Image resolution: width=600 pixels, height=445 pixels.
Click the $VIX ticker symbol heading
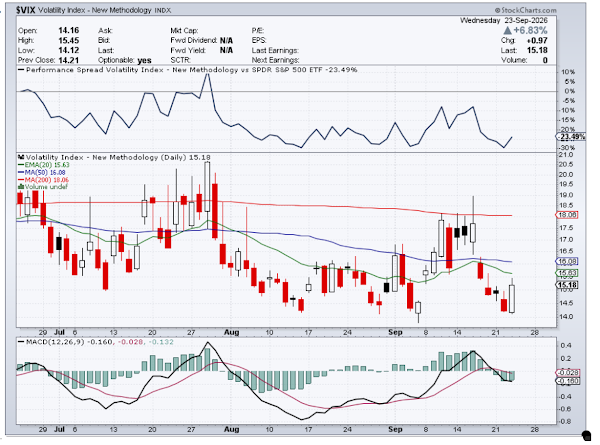(25, 10)
